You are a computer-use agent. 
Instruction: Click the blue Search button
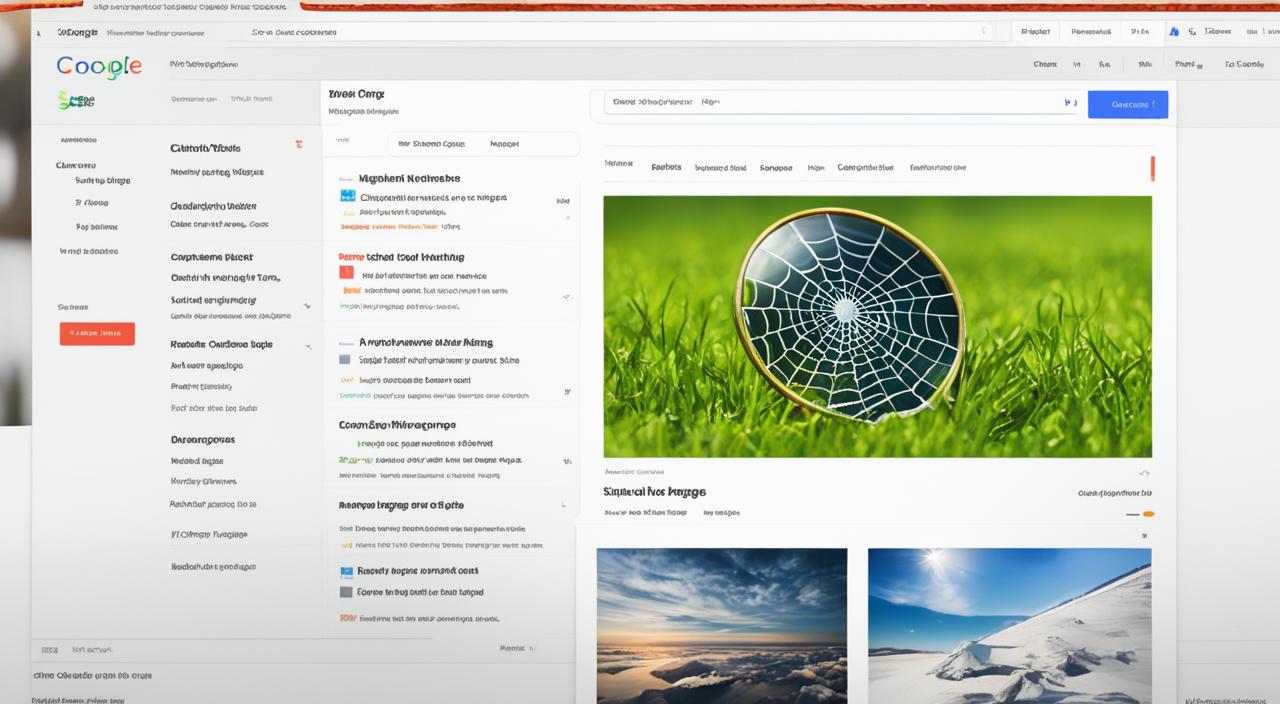[x=1128, y=104]
